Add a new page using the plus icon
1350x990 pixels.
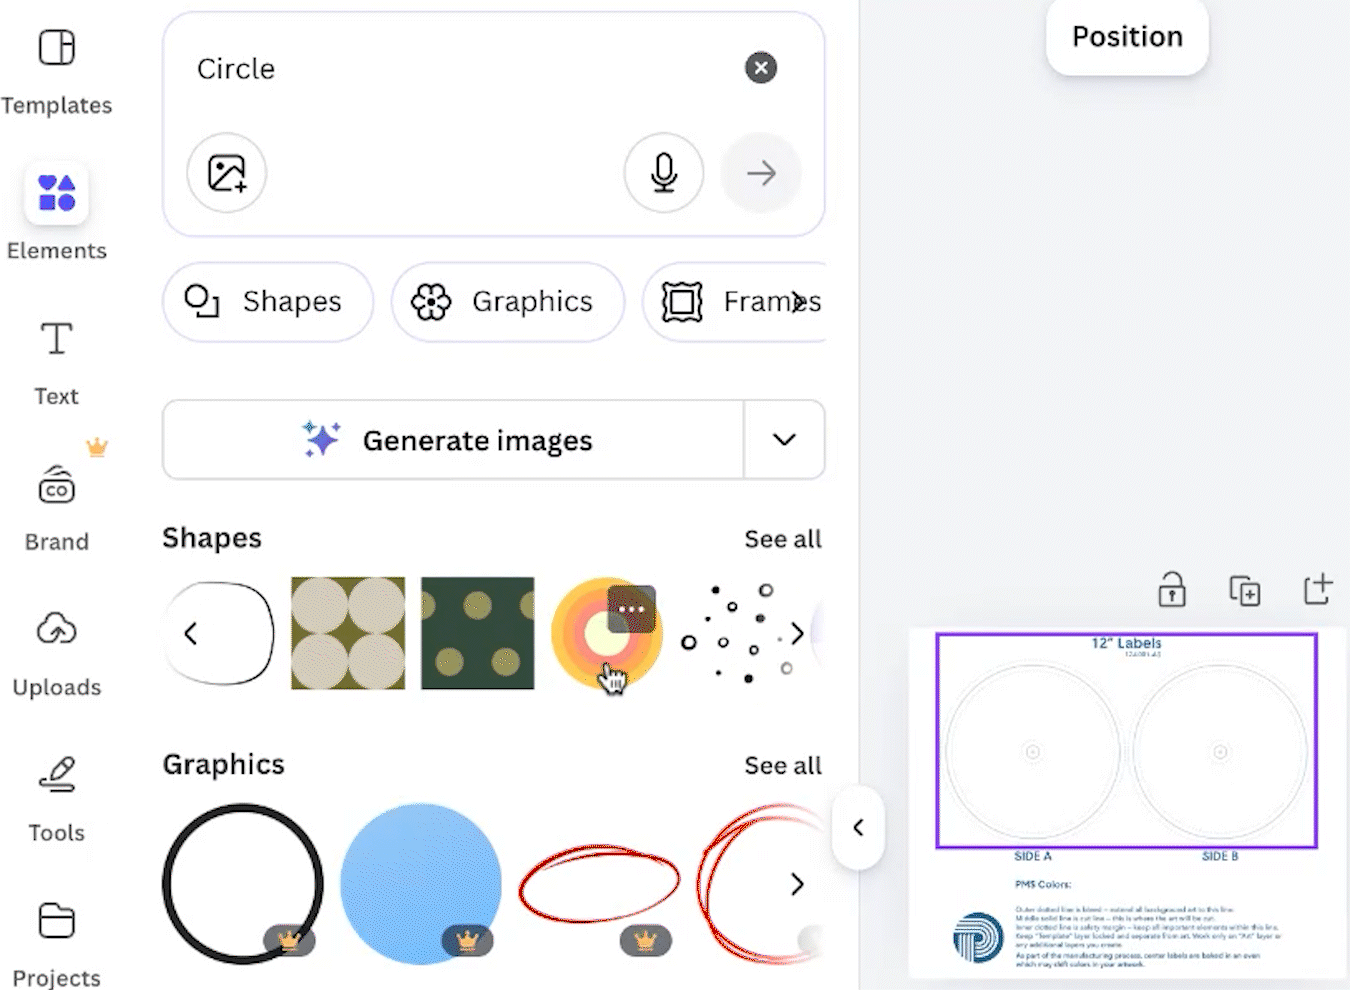[1318, 589]
